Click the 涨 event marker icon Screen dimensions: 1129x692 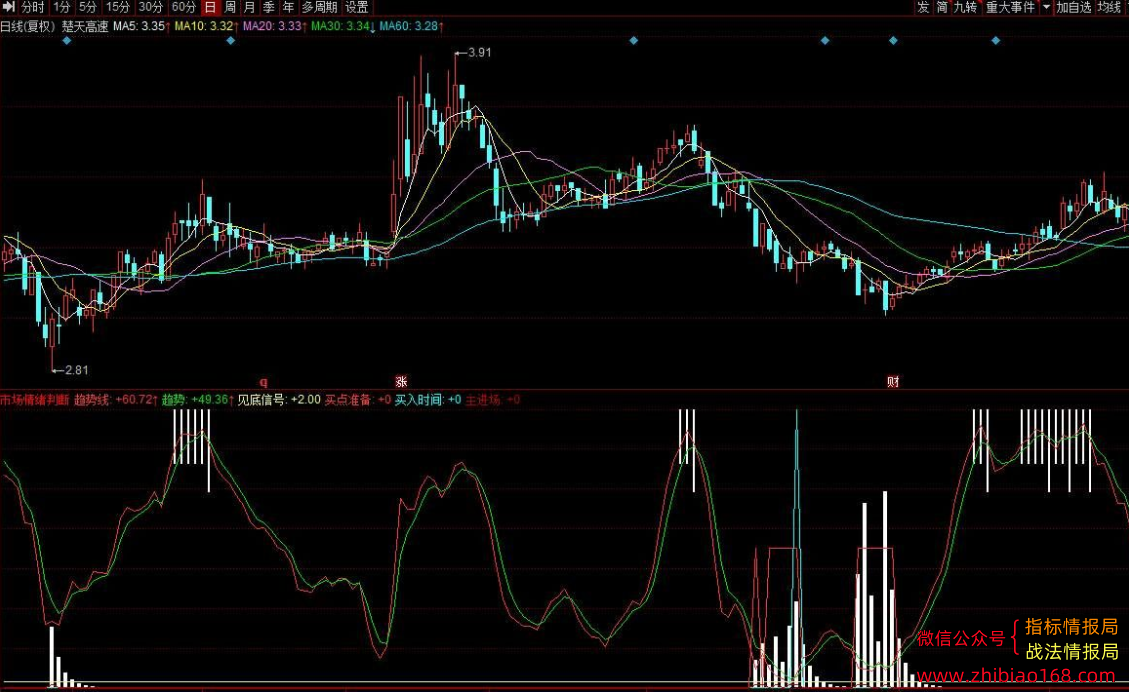coord(401,382)
